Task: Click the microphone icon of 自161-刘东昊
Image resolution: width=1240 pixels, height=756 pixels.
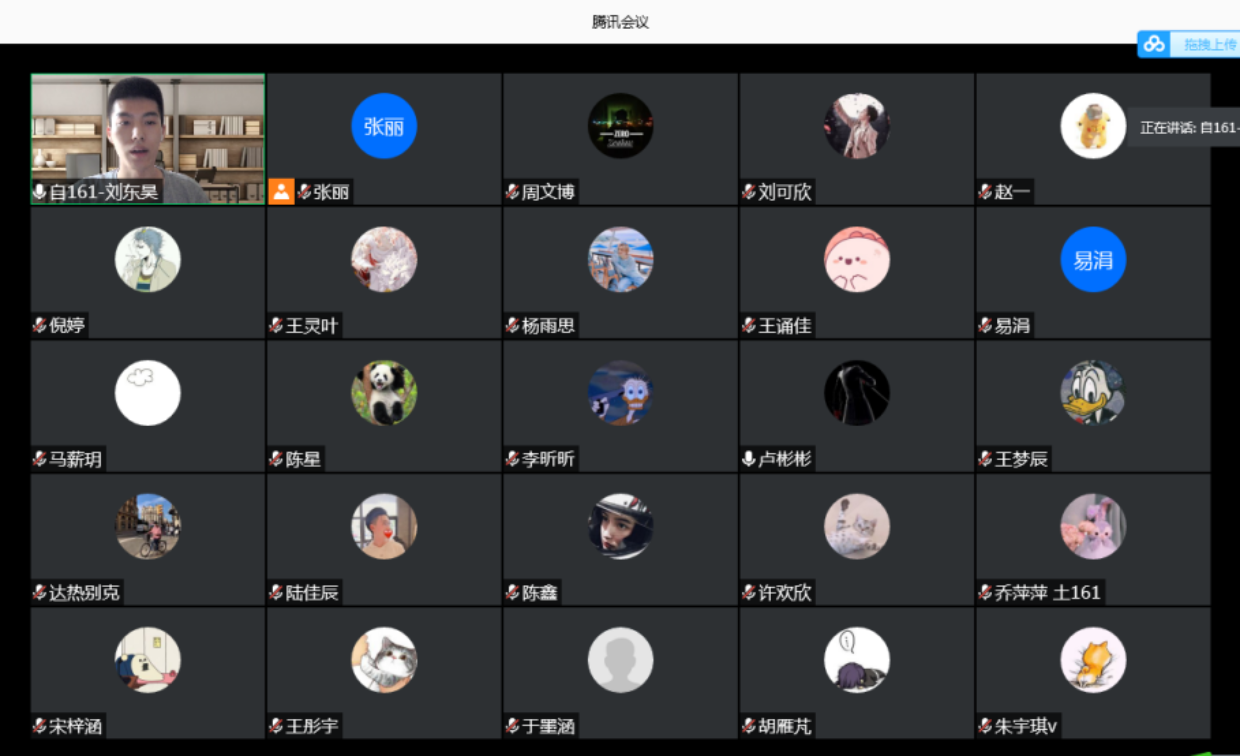Action: coord(40,192)
